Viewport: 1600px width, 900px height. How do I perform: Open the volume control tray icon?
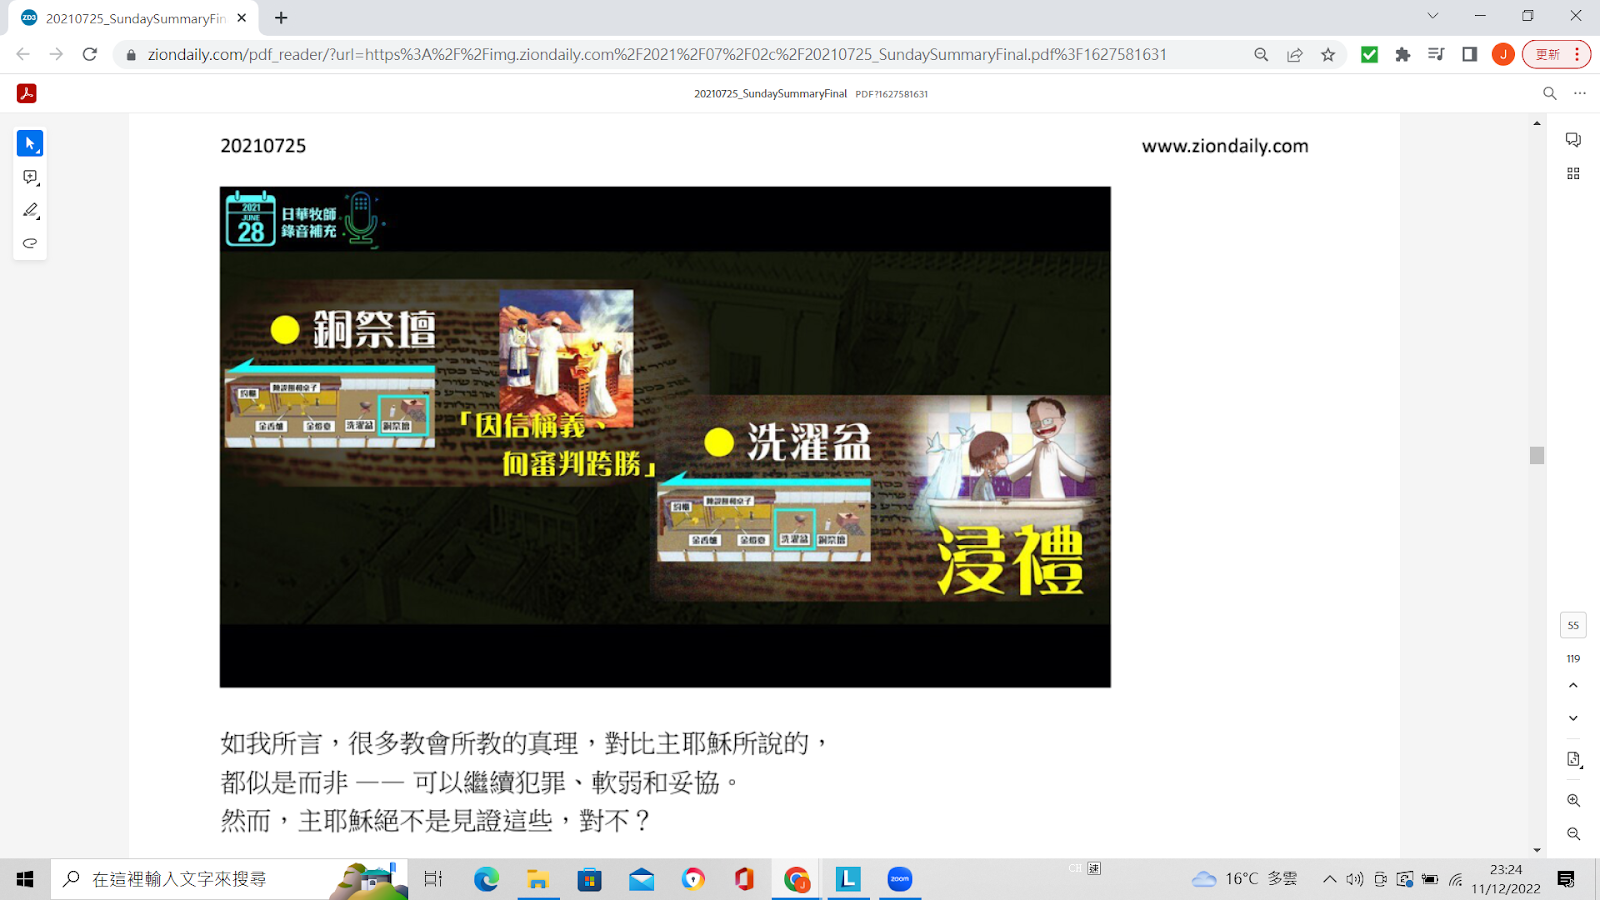pyautogui.click(x=1354, y=879)
